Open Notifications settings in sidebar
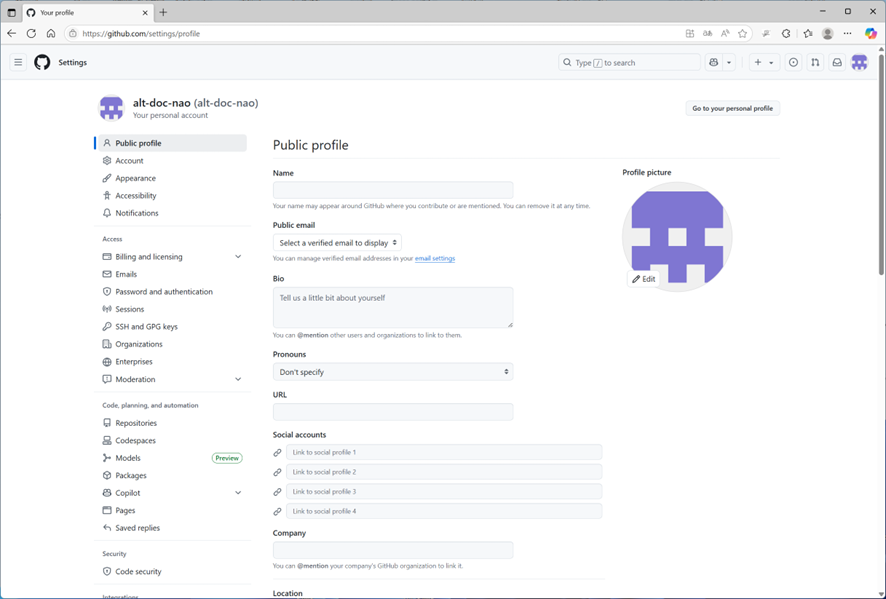Image resolution: width=886 pixels, height=599 pixels. point(172,213)
